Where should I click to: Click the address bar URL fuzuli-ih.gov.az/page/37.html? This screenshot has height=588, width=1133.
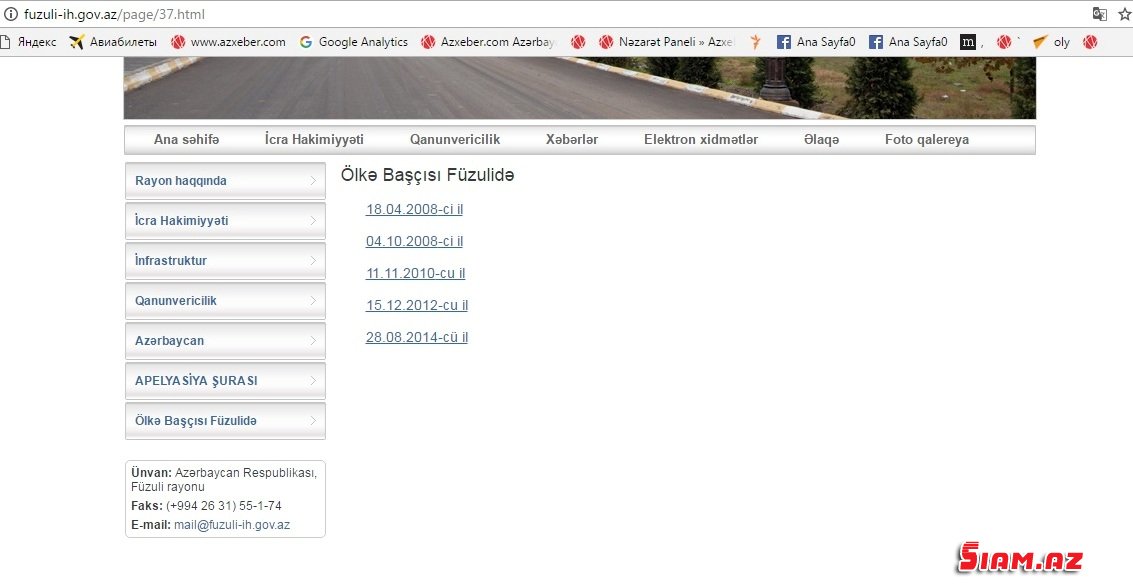pyautogui.click(x=114, y=14)
